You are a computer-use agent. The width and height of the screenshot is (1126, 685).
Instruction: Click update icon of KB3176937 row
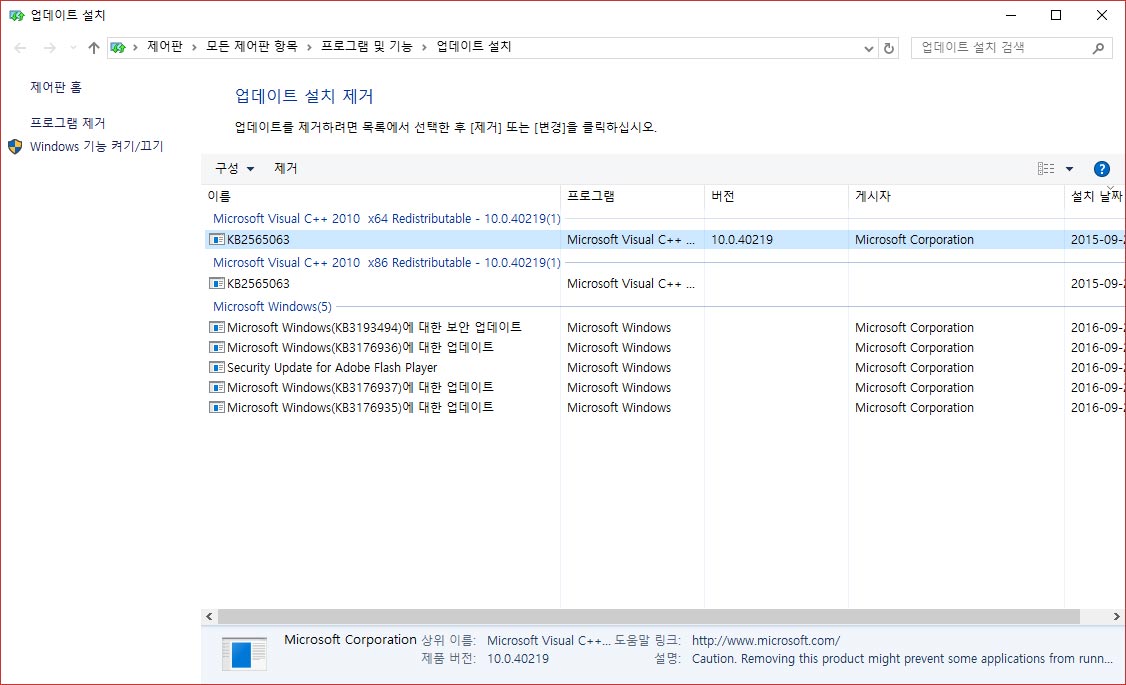(x=216, y=388)
